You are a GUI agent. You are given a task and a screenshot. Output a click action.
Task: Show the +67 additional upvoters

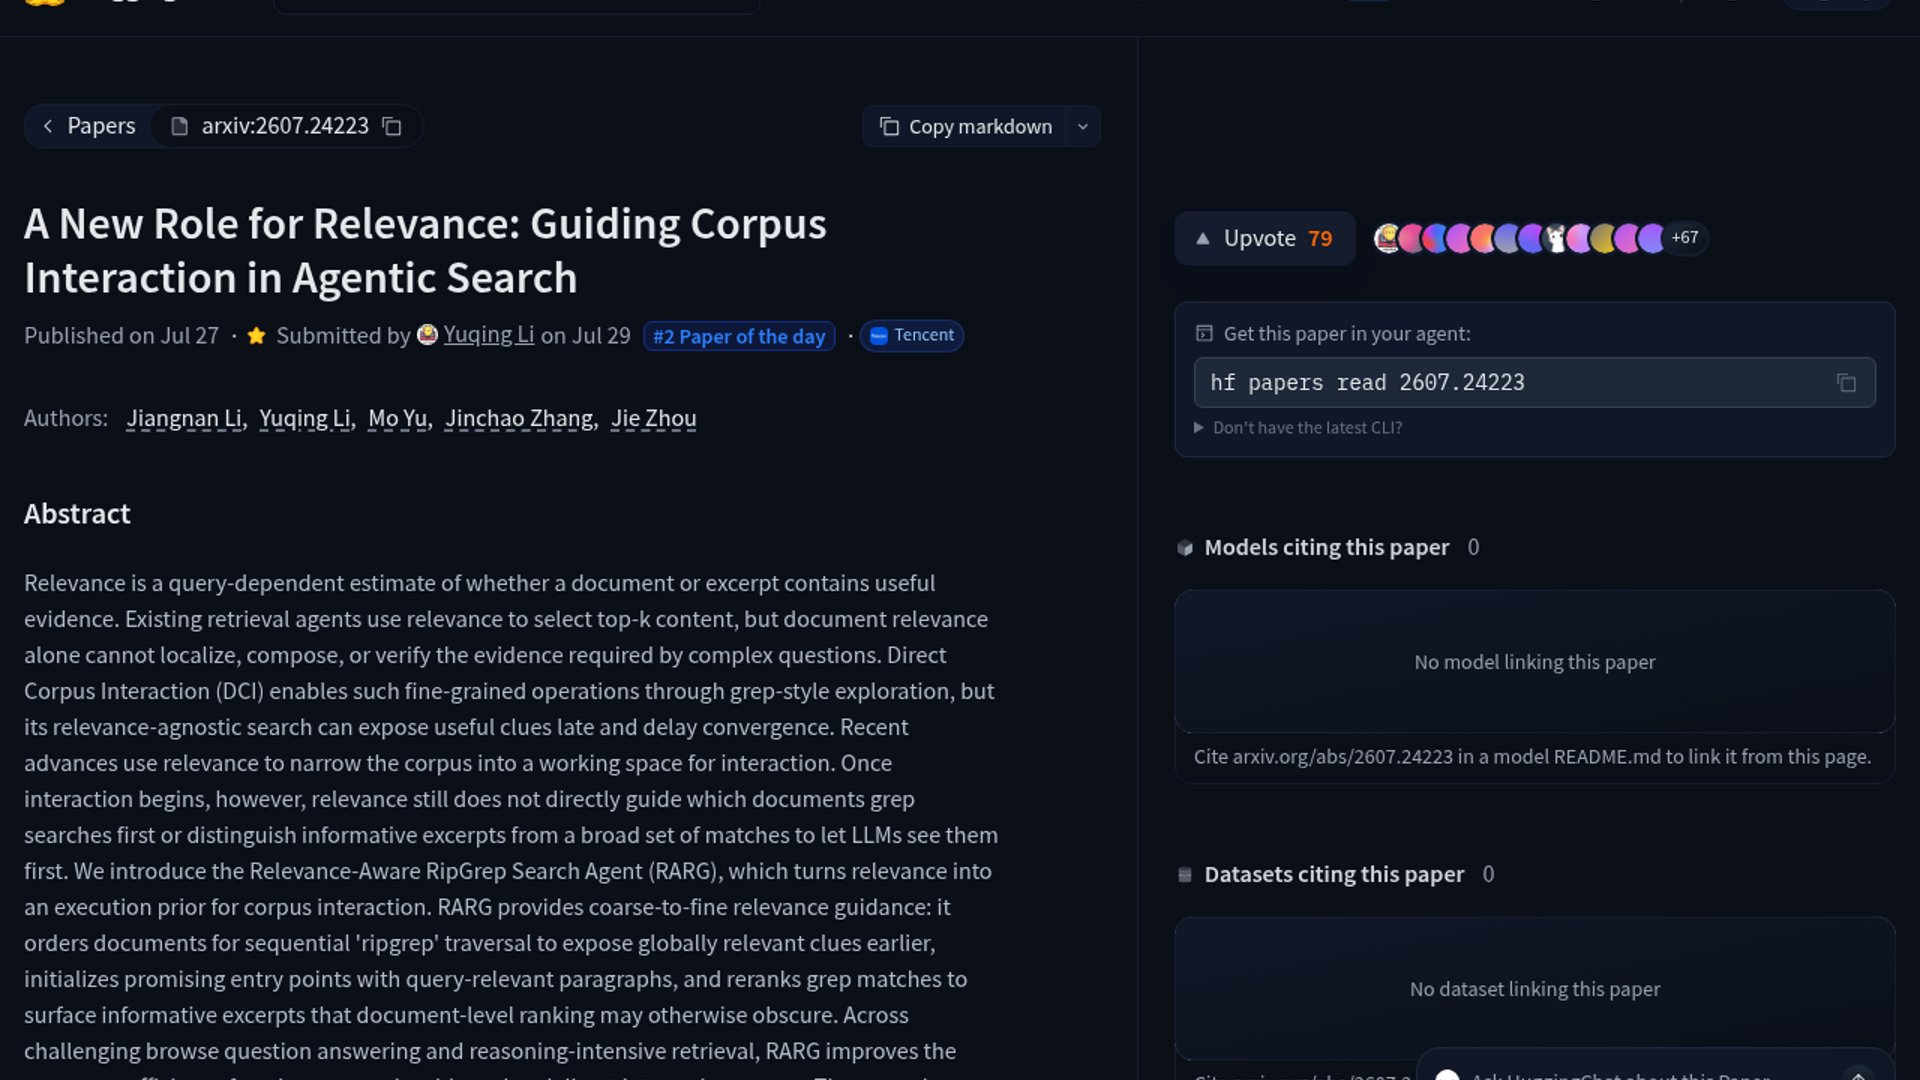[x=1685, y=238]
